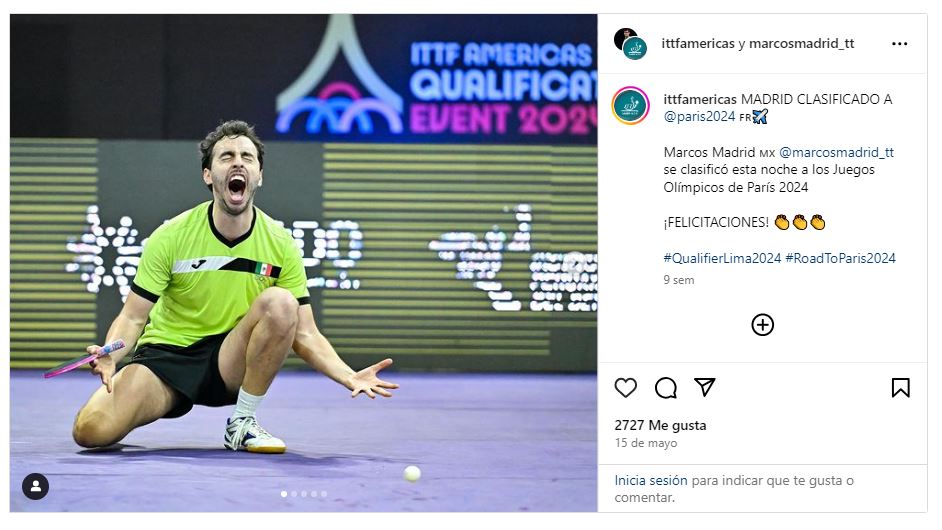Show tagged people via the person icon
Screen dimensions: 942x530
[35, 486]
